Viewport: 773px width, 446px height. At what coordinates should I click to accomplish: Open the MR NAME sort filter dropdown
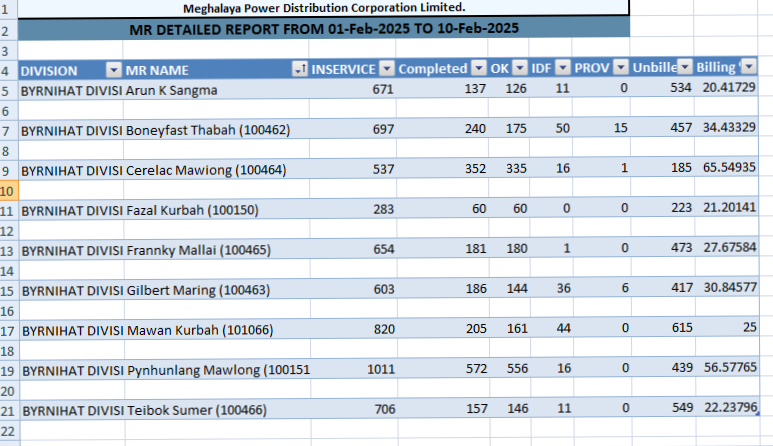click(300, 69)
